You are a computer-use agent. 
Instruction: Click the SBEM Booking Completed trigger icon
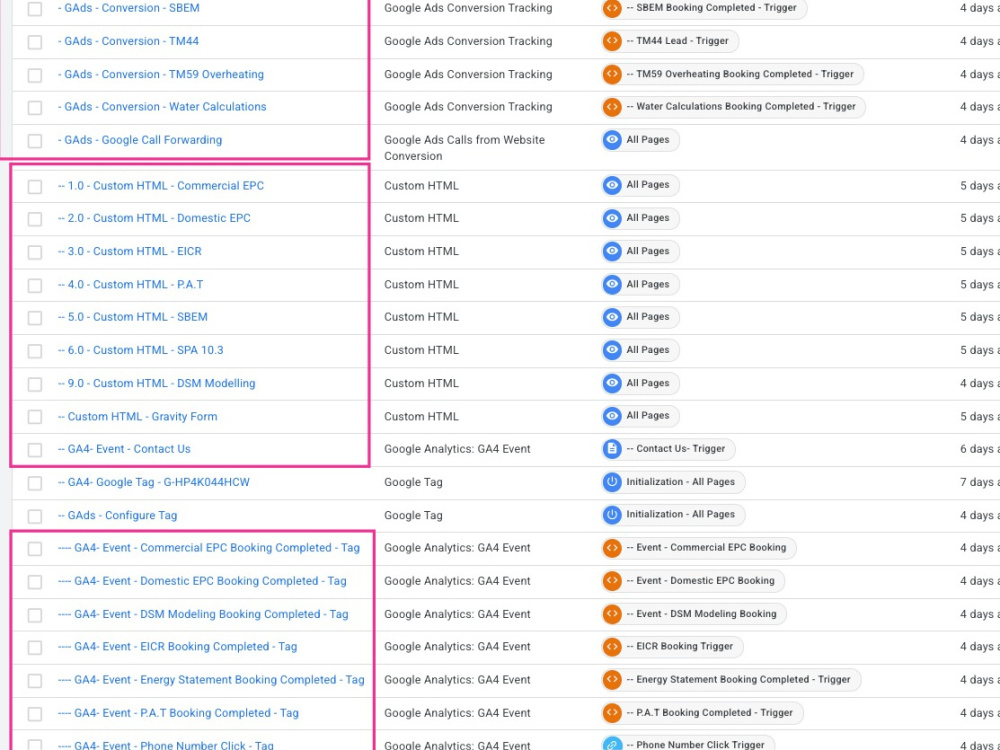point(612,8)
